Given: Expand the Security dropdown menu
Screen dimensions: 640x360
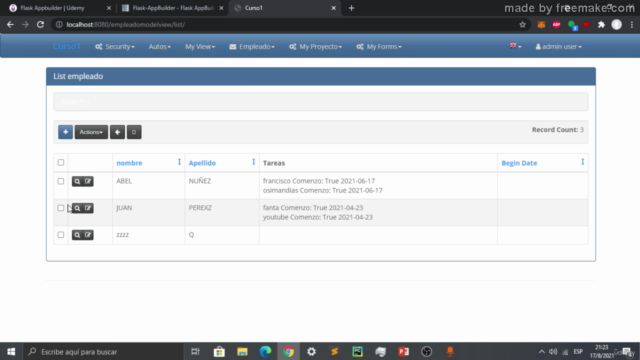Looking at the screenshot, I should pyautogui.click(x=115, y=47).
